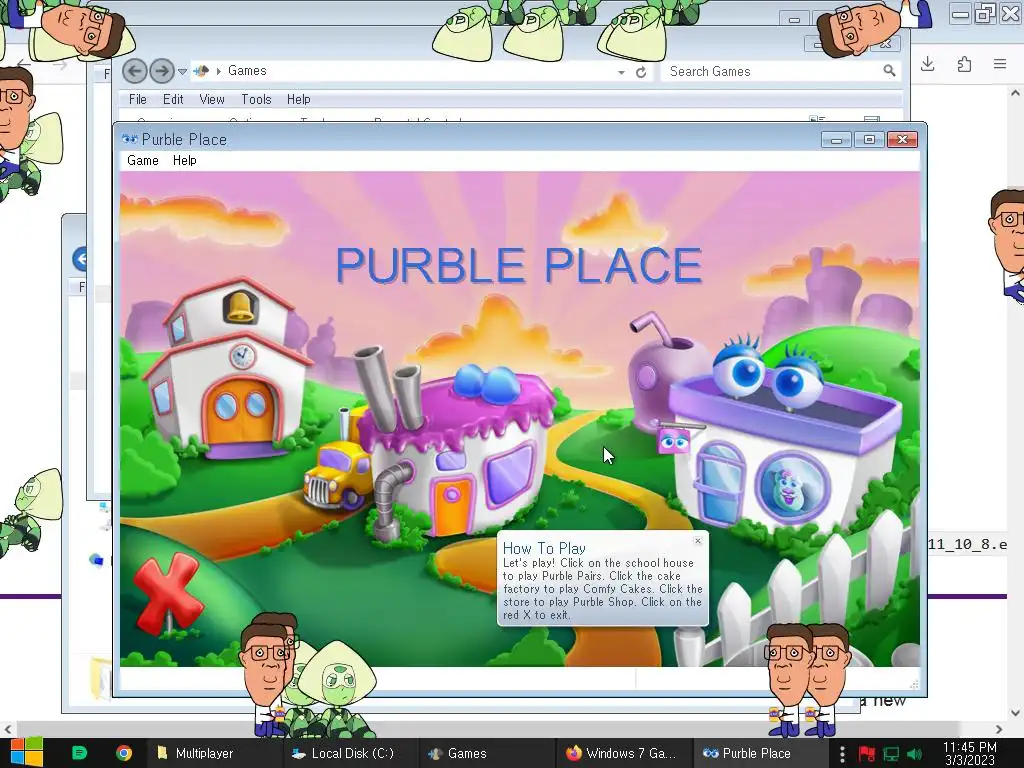
Task: Open Tools menu in Games window
Action: (x=256, y=99)
